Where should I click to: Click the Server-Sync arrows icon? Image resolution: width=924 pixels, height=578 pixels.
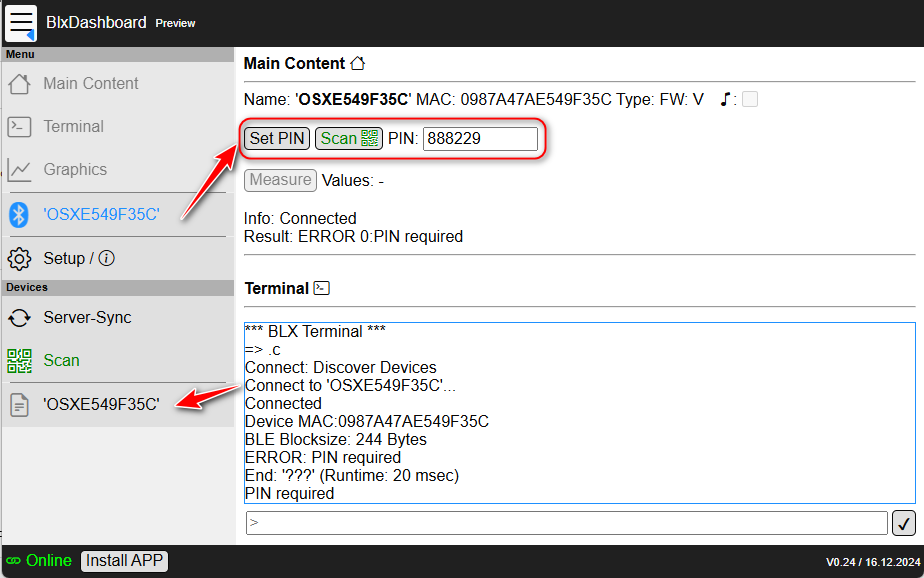tap(19, 318)
